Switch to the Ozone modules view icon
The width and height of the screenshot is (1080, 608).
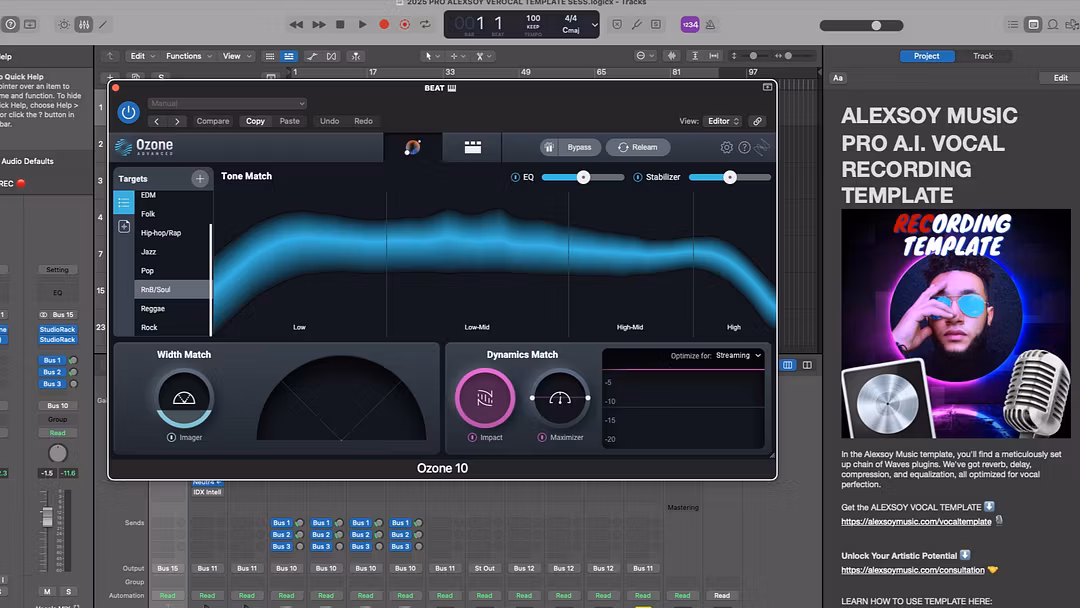tap(472, 147)
